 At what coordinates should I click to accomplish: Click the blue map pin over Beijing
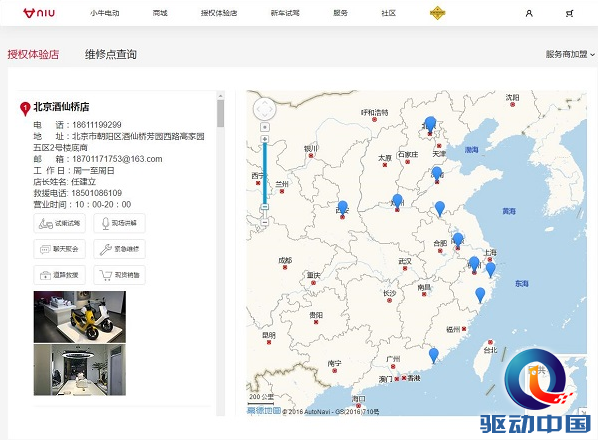click(x=430, y=125)
